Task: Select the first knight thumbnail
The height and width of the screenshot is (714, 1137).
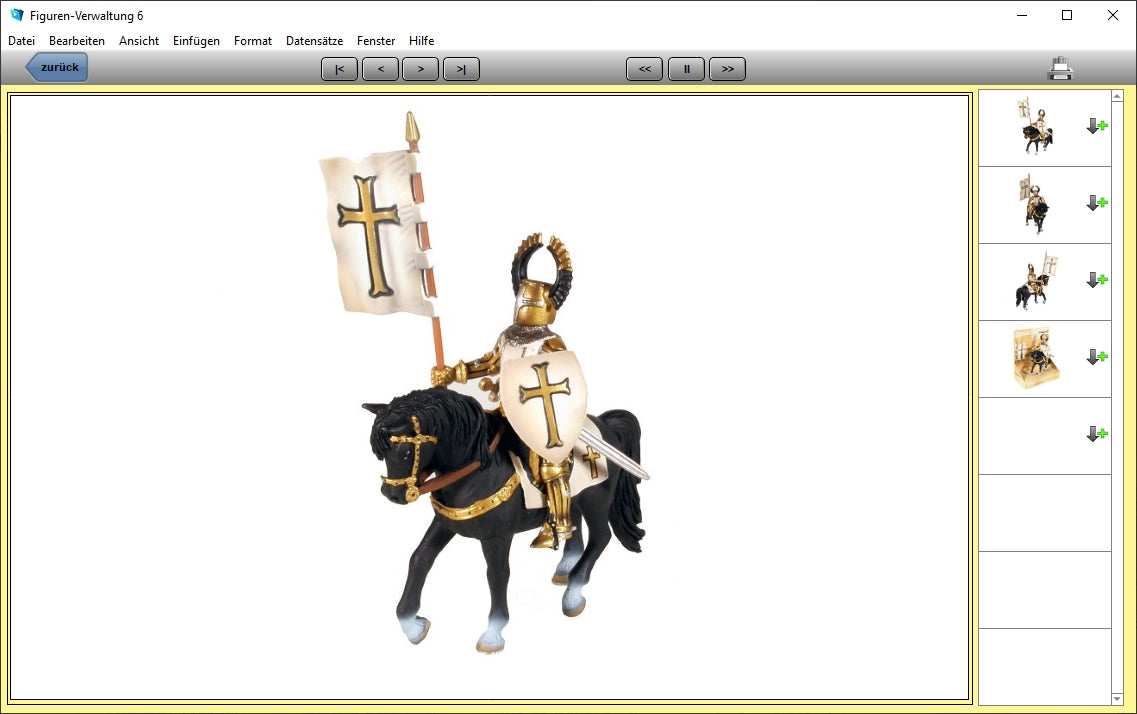Action: tap(1035, 126)
